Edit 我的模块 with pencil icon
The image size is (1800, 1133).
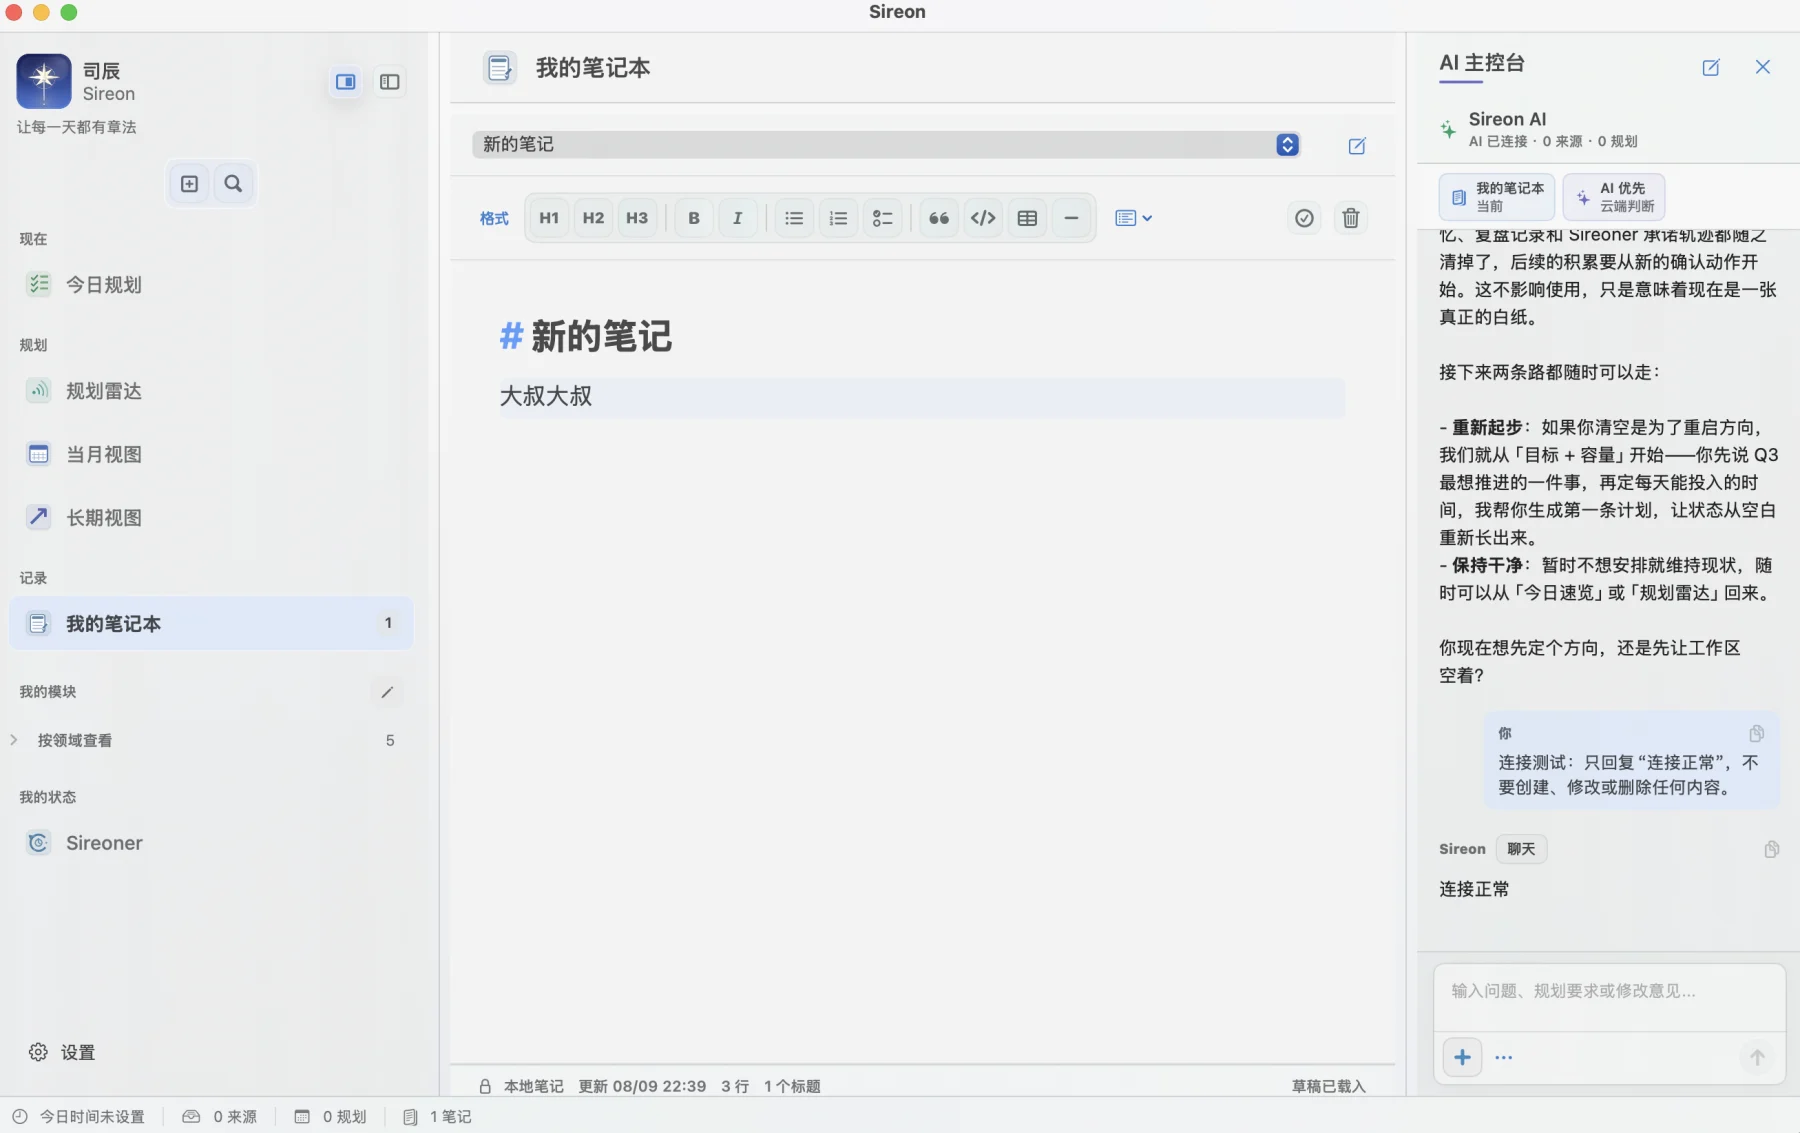coord(387,692)
